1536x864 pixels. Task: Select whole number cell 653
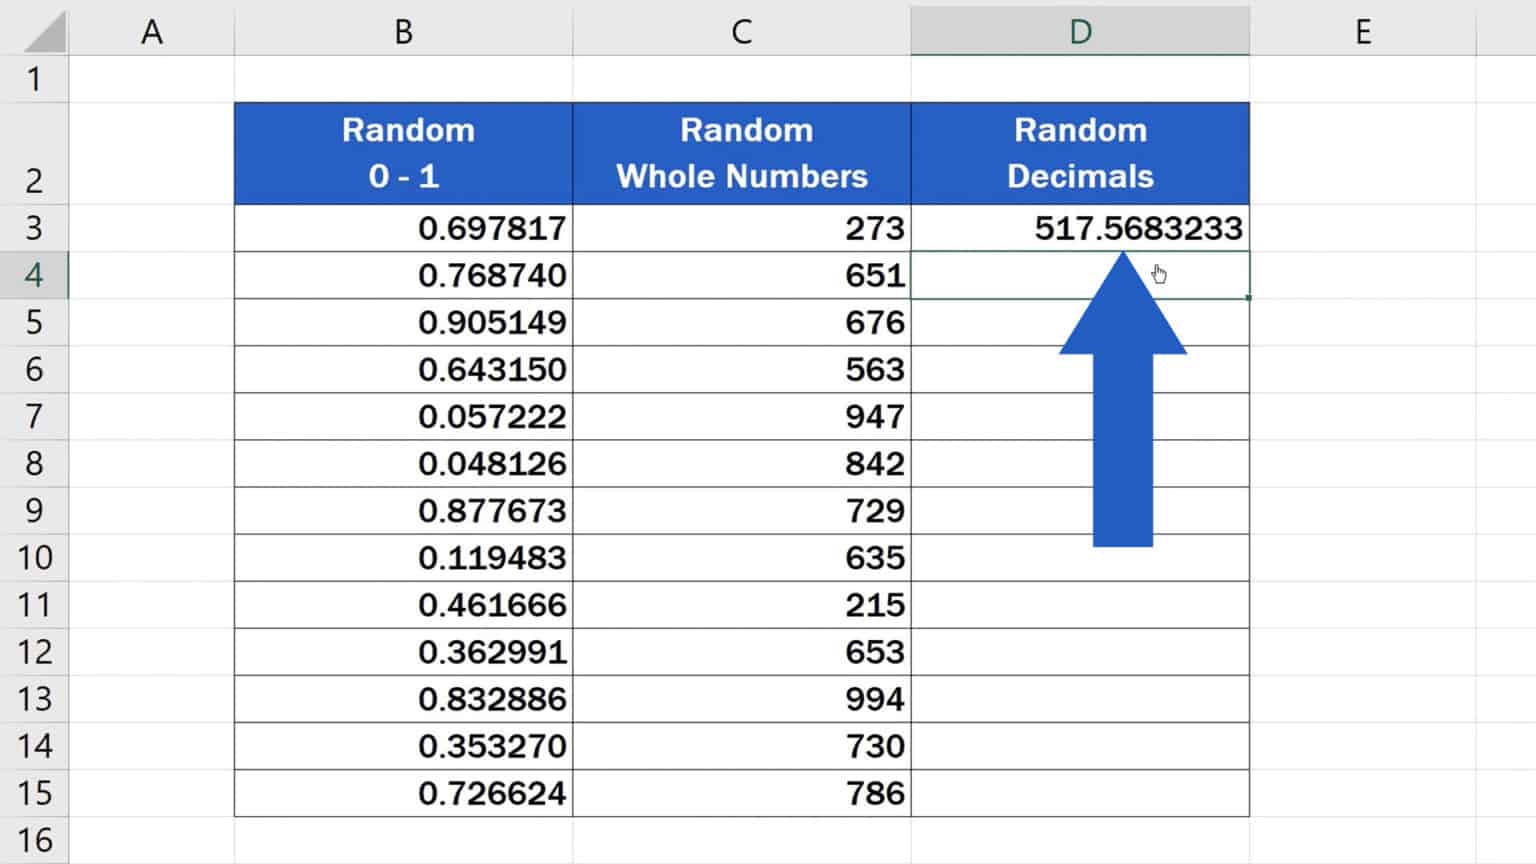coord(741,651)
